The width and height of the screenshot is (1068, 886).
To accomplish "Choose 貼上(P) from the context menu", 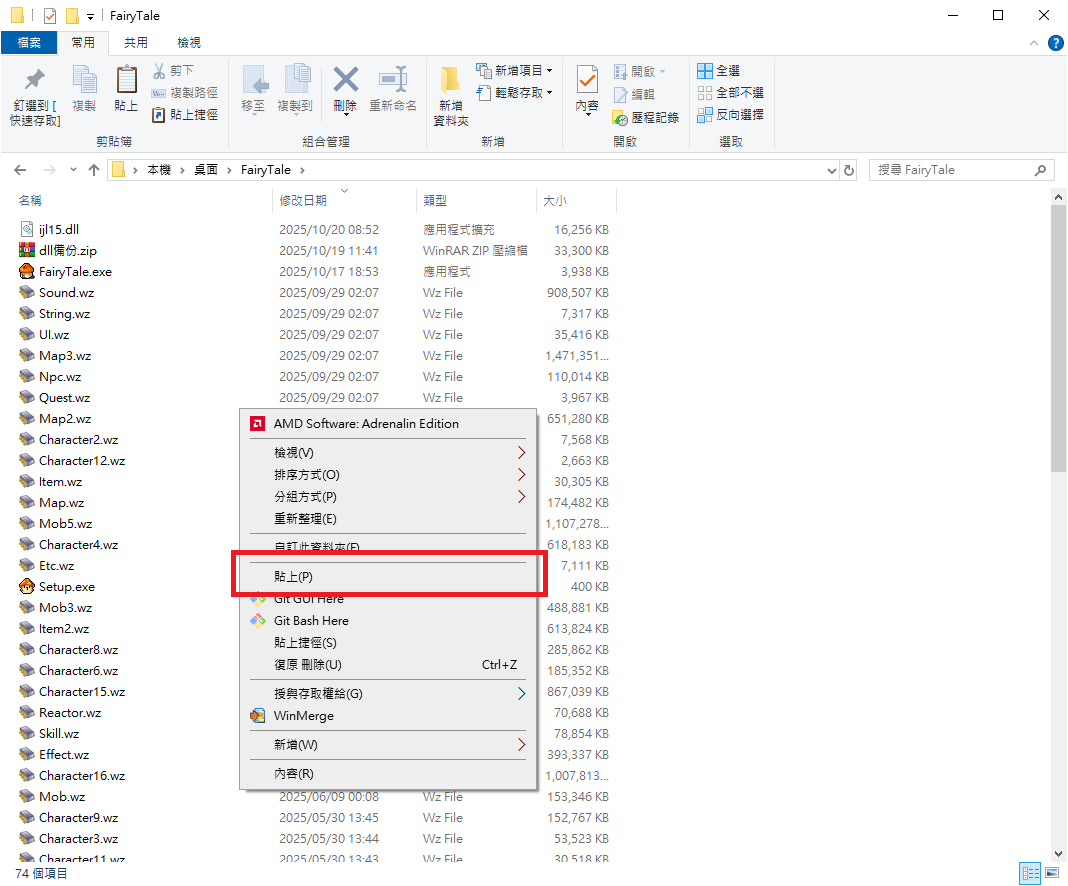I will [293, 577].
